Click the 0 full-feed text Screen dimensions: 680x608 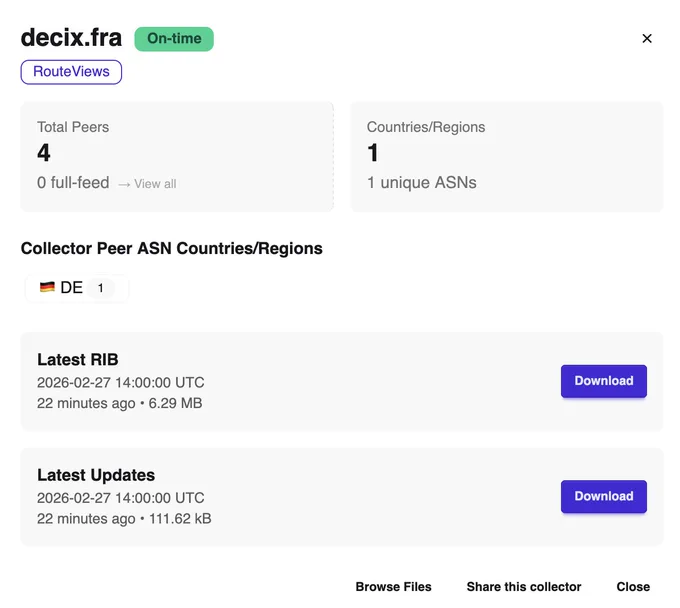tap(73, 183)
